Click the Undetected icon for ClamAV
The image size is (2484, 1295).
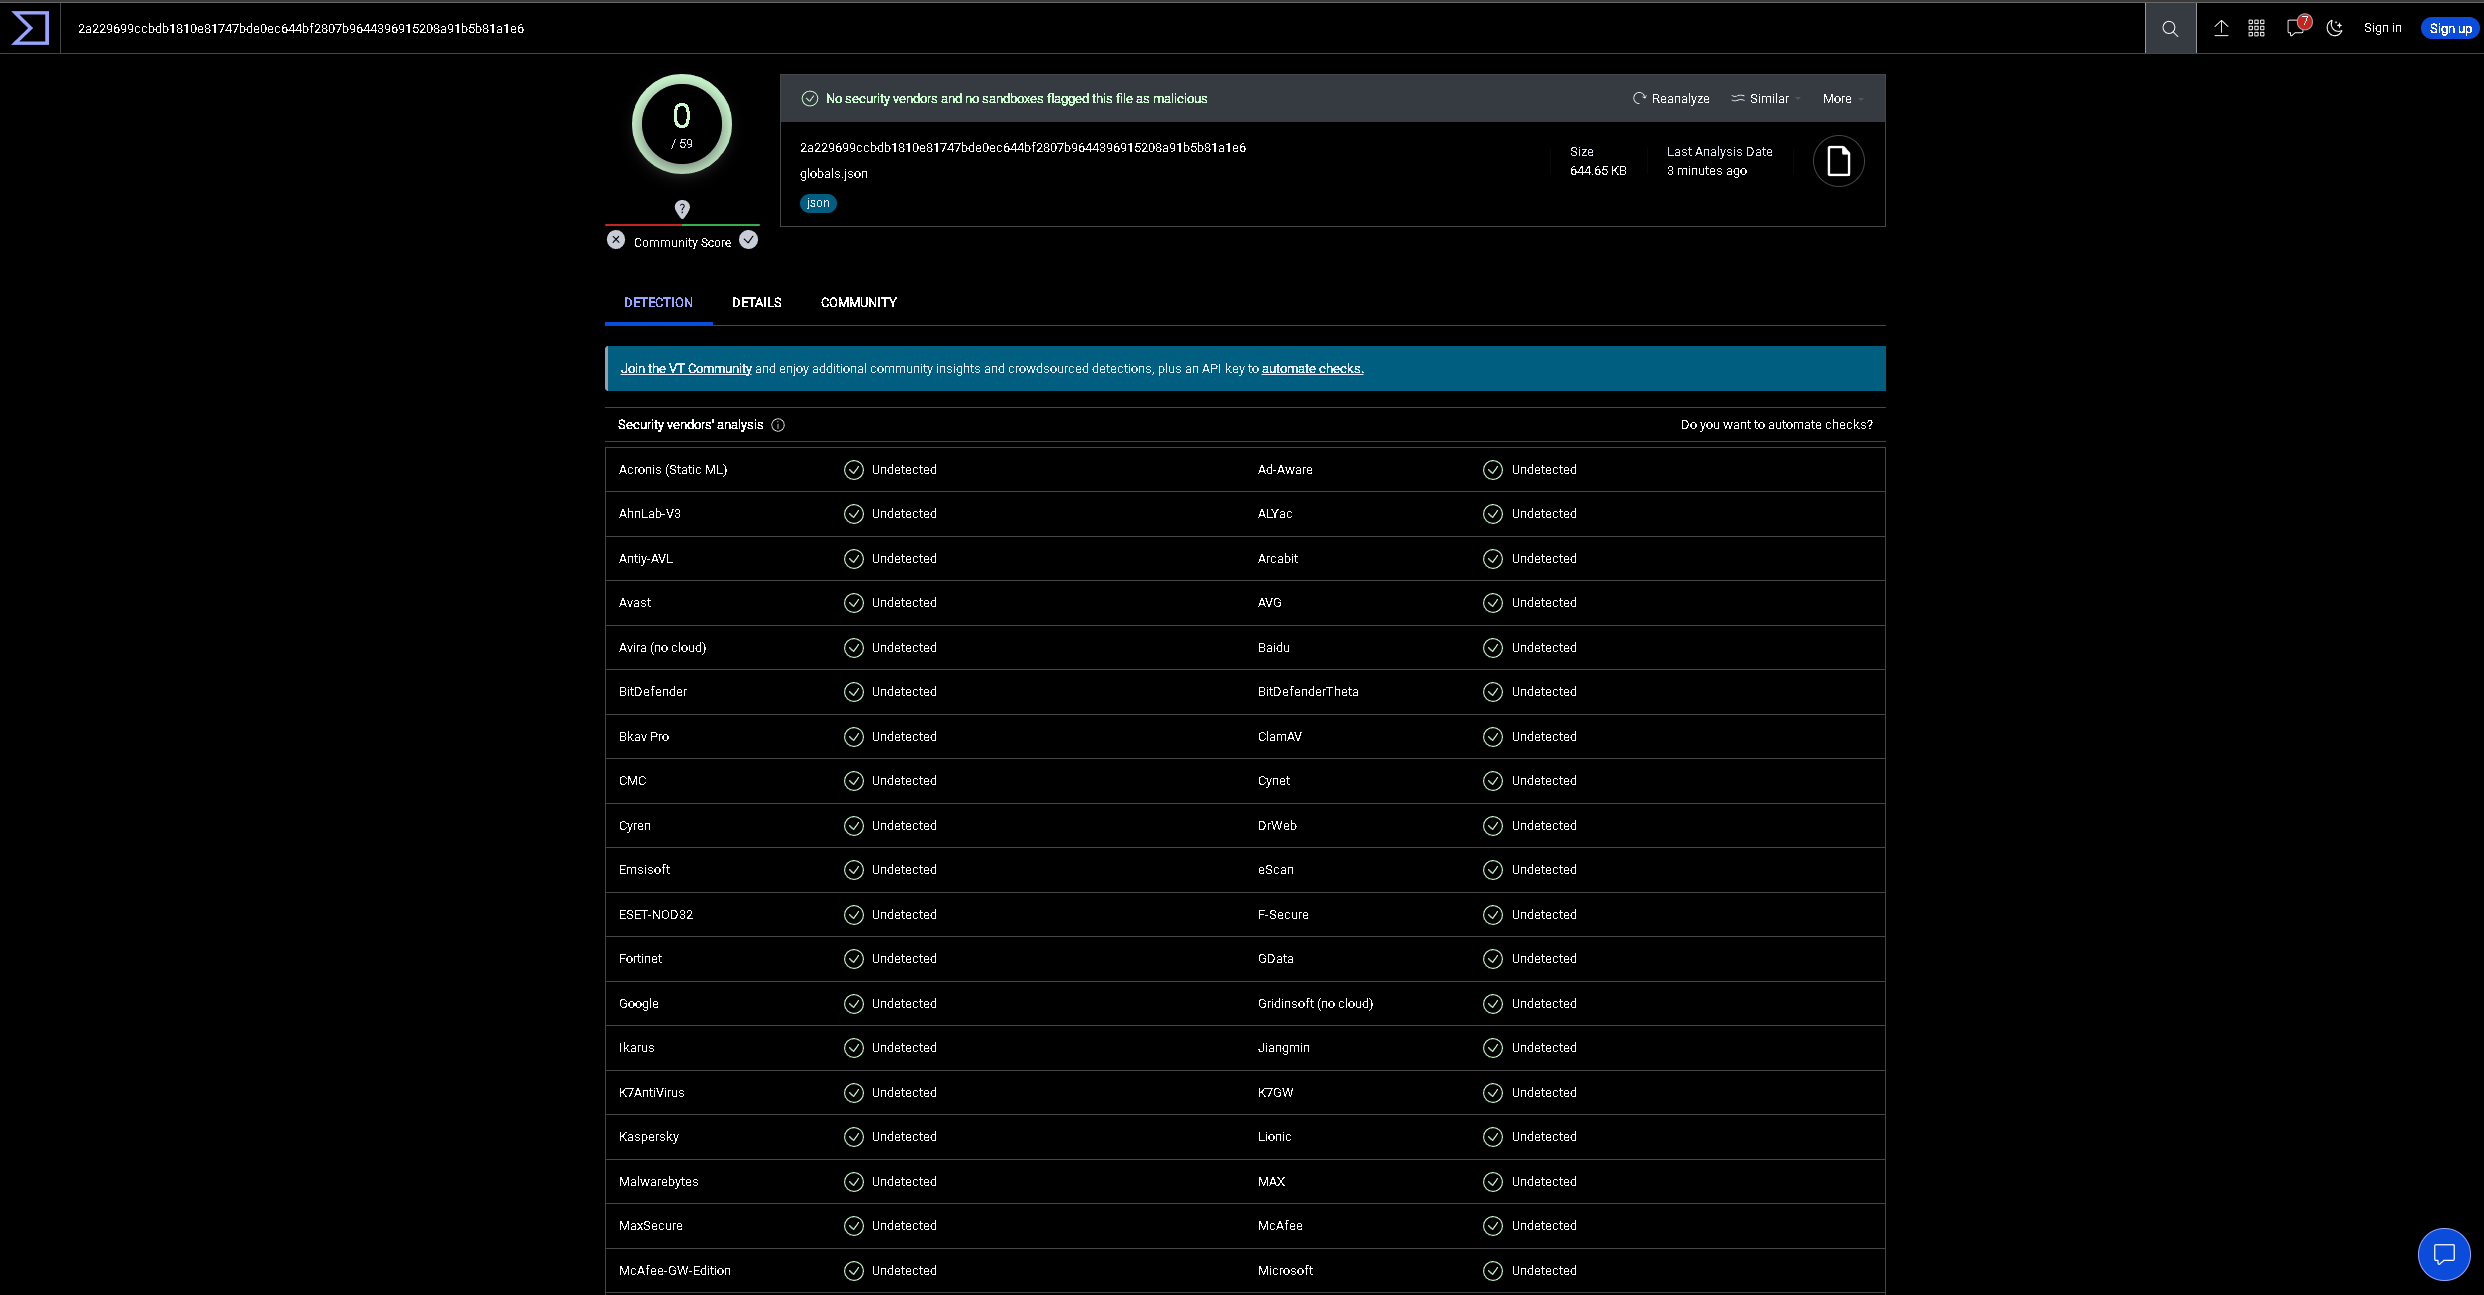click(x=1492, y=737)
